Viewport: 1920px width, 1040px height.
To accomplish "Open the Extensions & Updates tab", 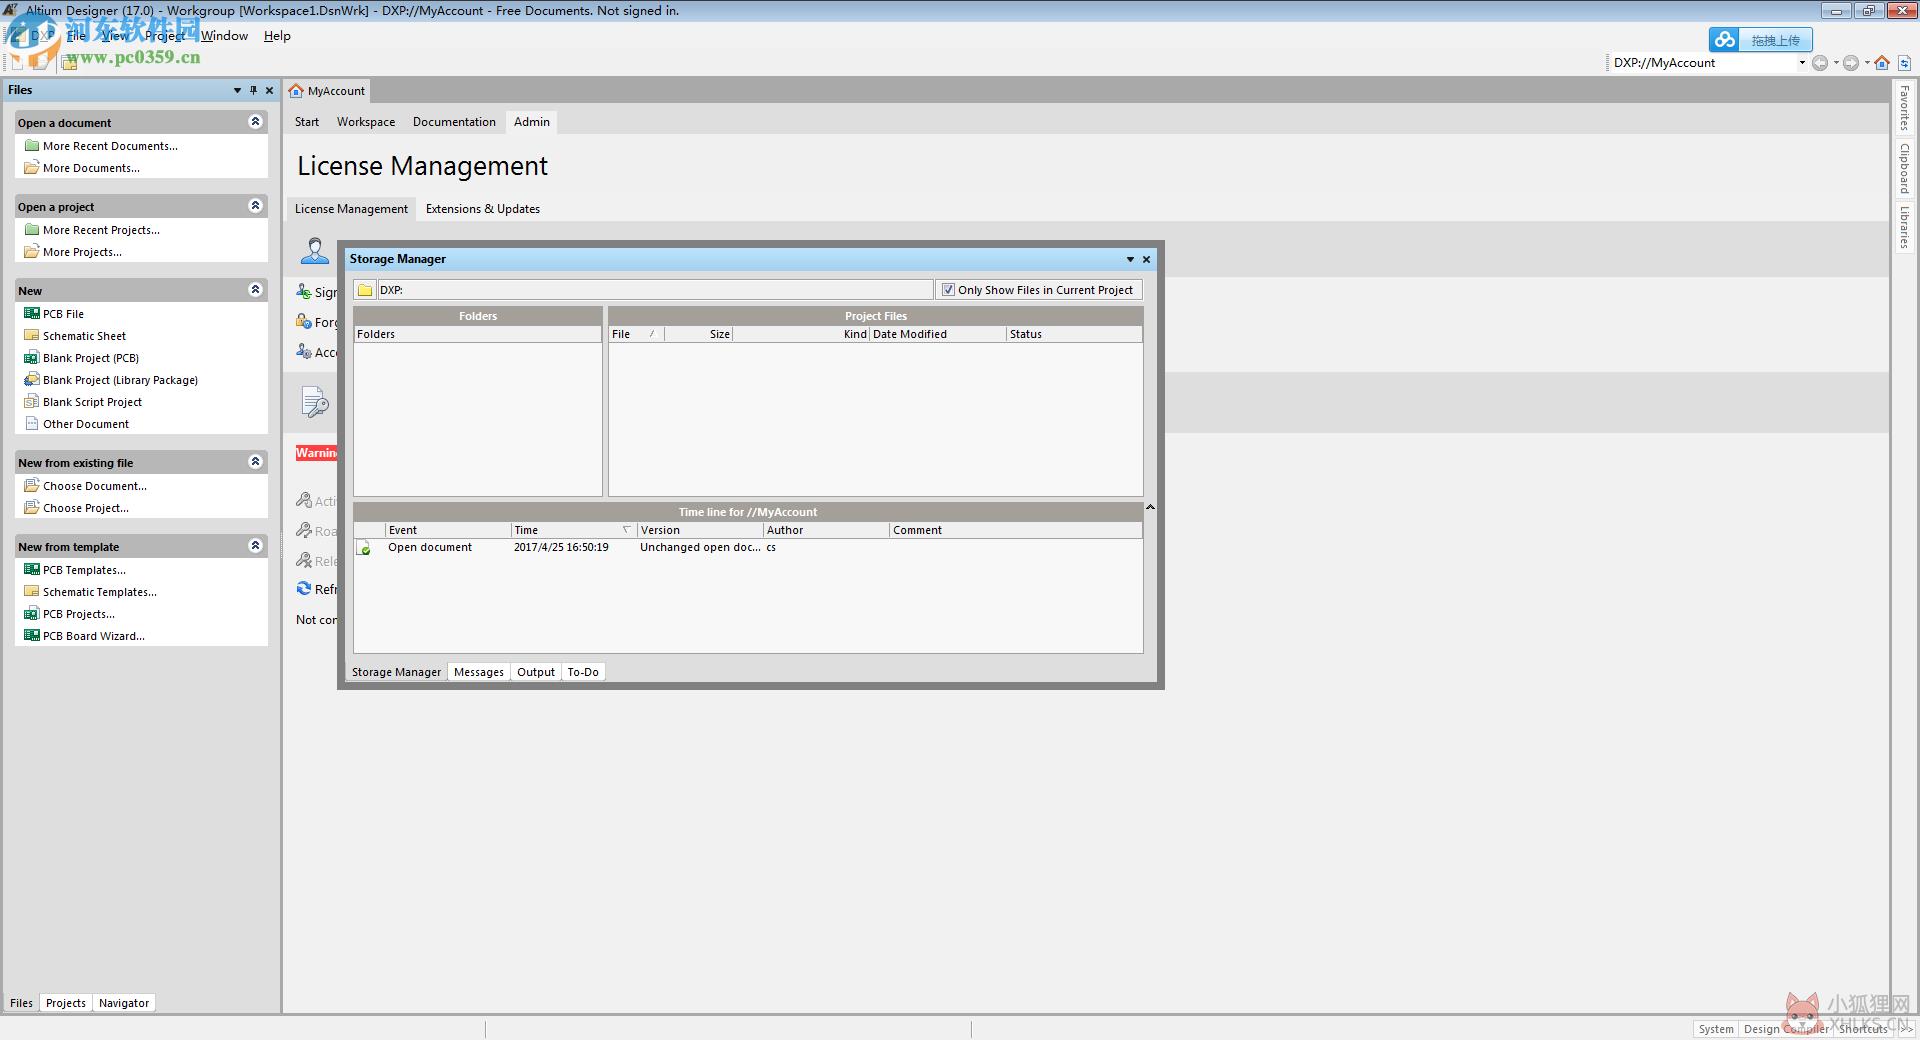I will (x=483, y=209).
